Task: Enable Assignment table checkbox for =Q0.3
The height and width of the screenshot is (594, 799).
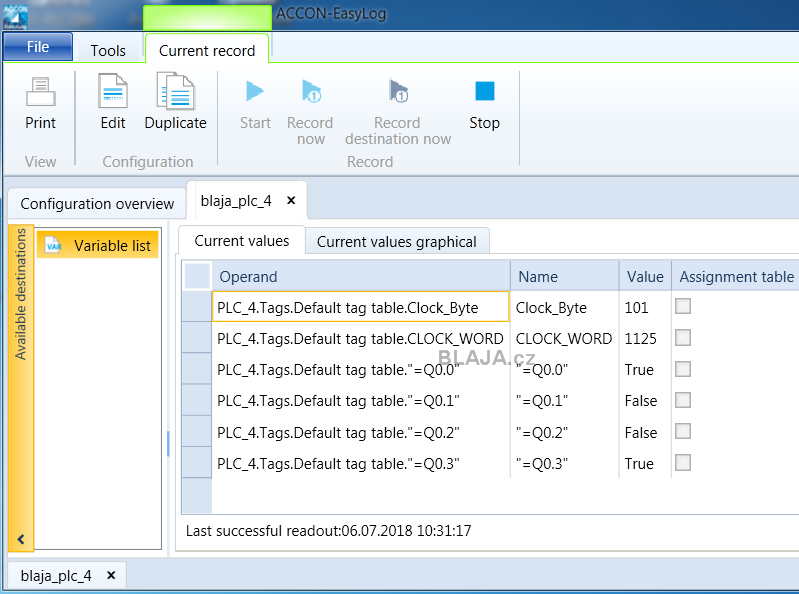Action: coord(683,463)
